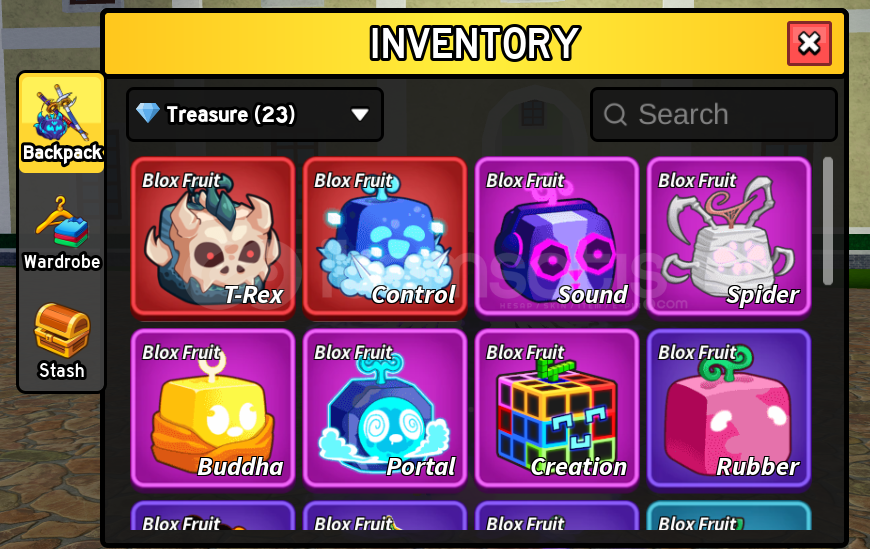Screen dimensions: 870x549
Task: Click the inventory vertical scrollbar
Action: (x=828, y=221)
